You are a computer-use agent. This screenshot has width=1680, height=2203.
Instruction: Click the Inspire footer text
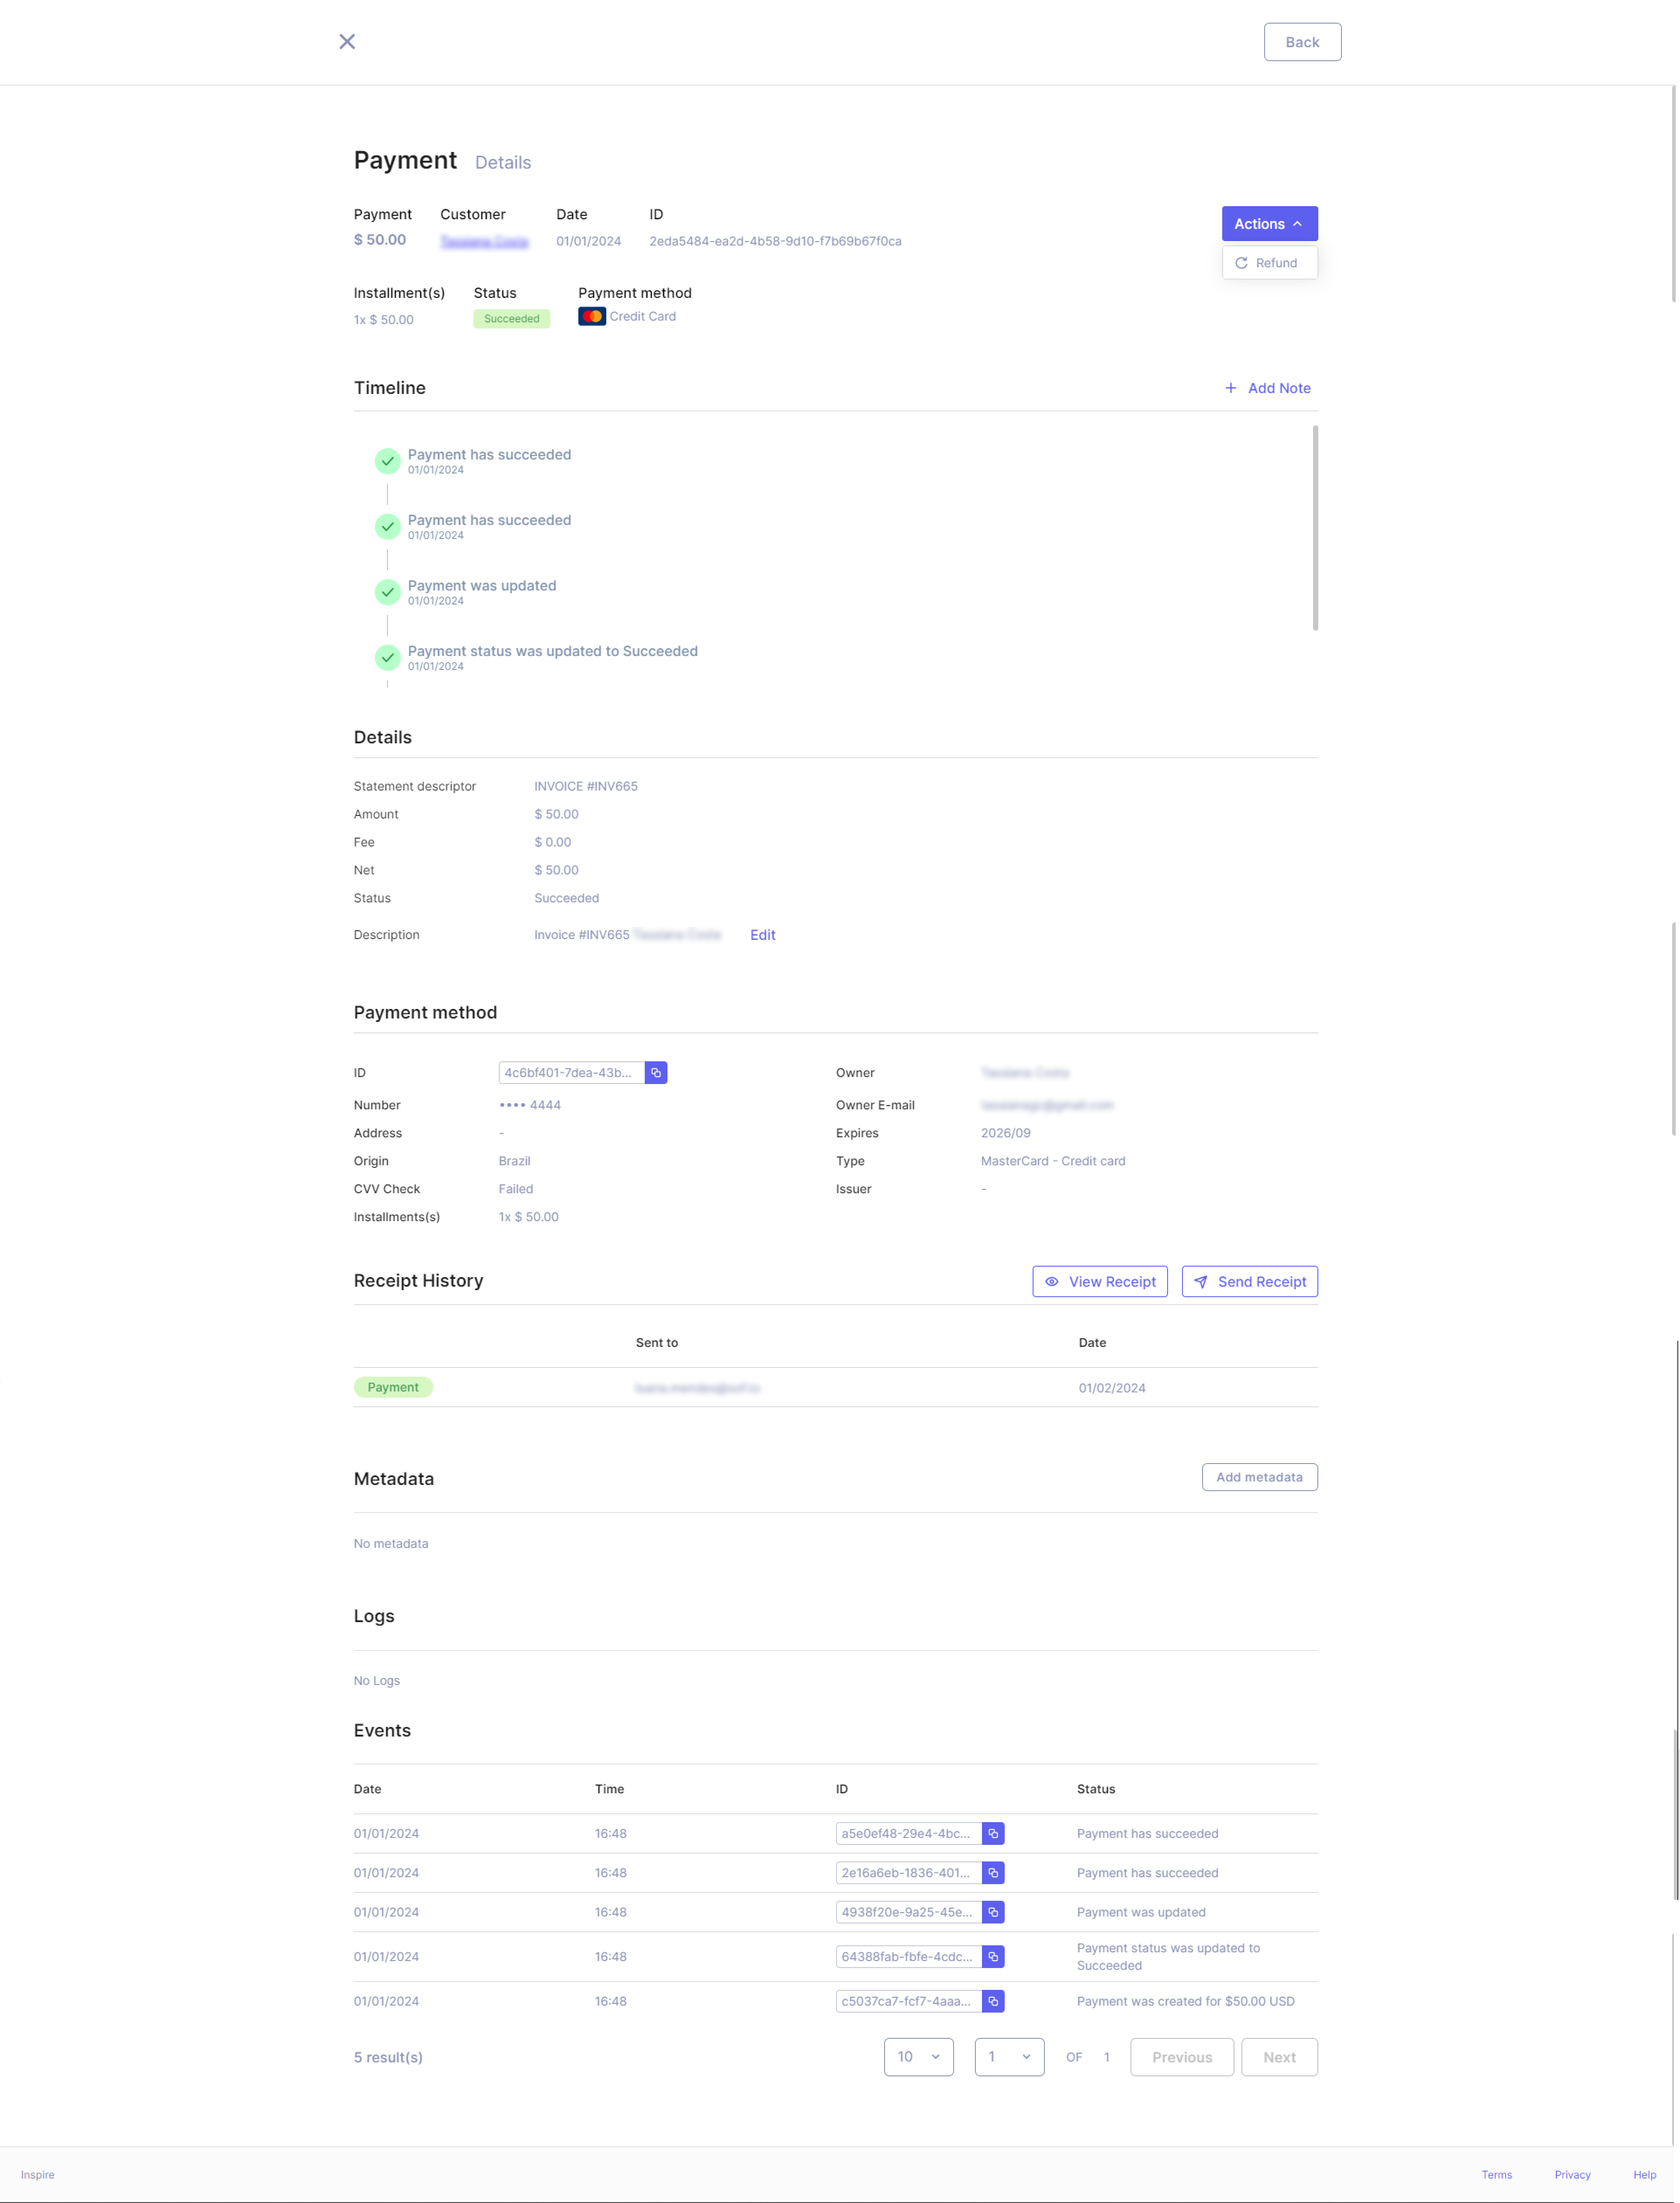pyautogui.click(x=38, y=2174)
